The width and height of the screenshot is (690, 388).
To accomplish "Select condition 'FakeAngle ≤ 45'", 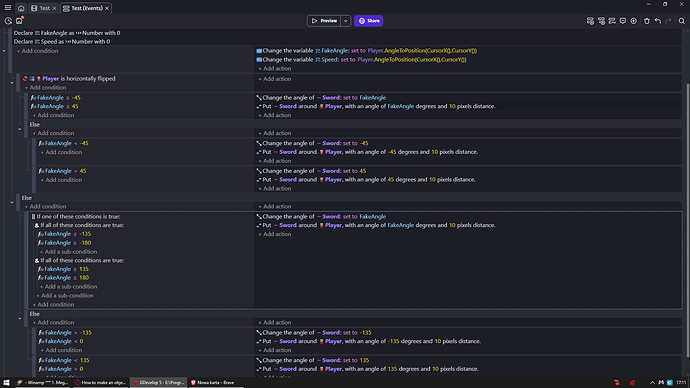I will point(55,106).
